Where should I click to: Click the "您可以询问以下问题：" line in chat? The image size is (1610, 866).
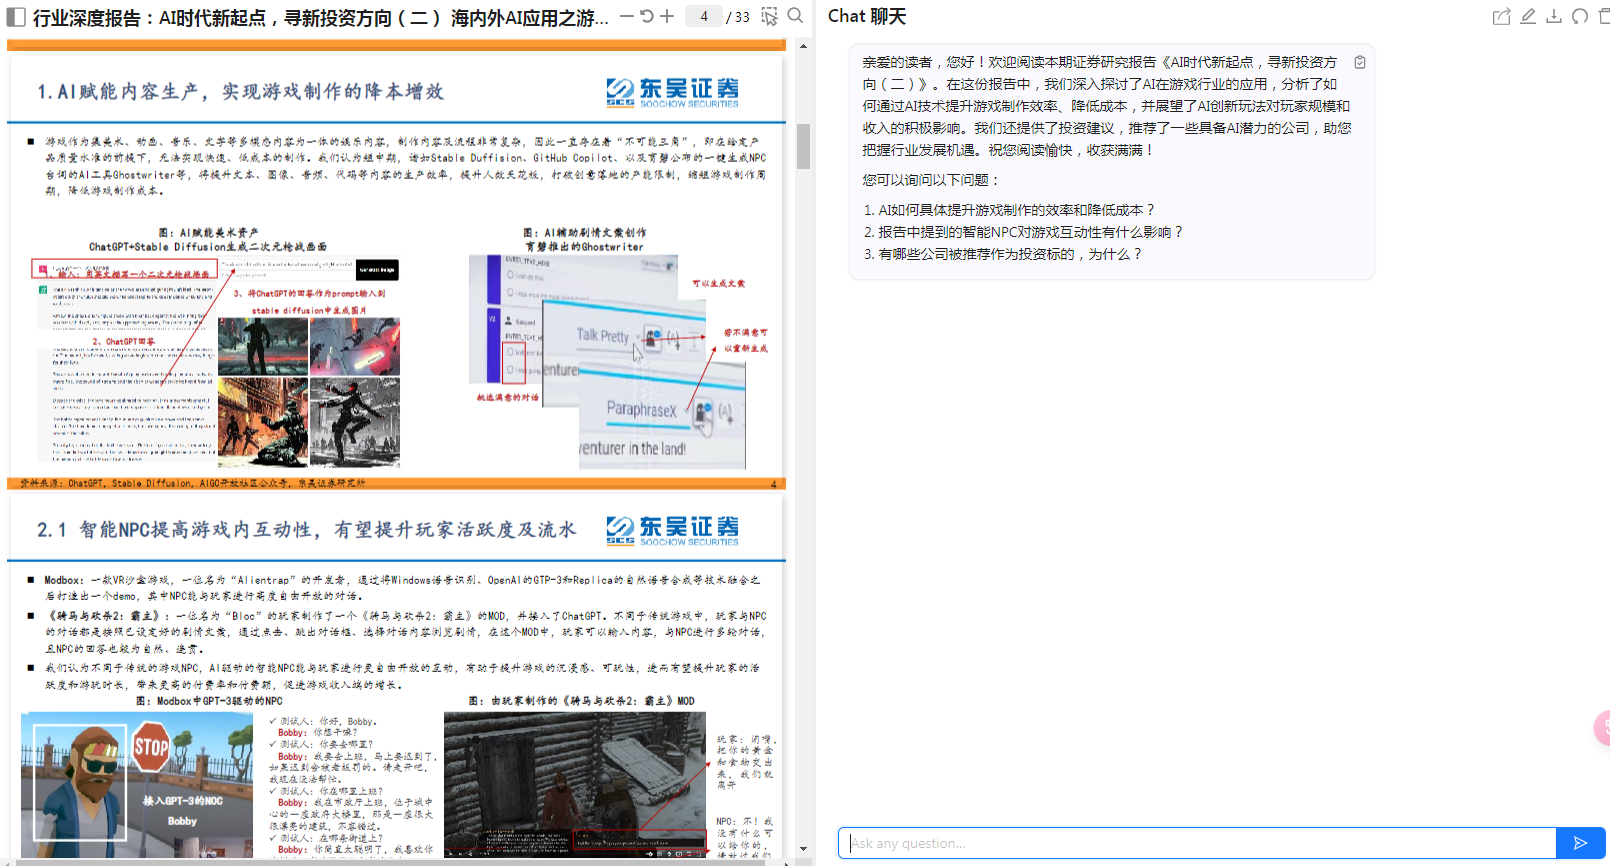coord(931,180)
